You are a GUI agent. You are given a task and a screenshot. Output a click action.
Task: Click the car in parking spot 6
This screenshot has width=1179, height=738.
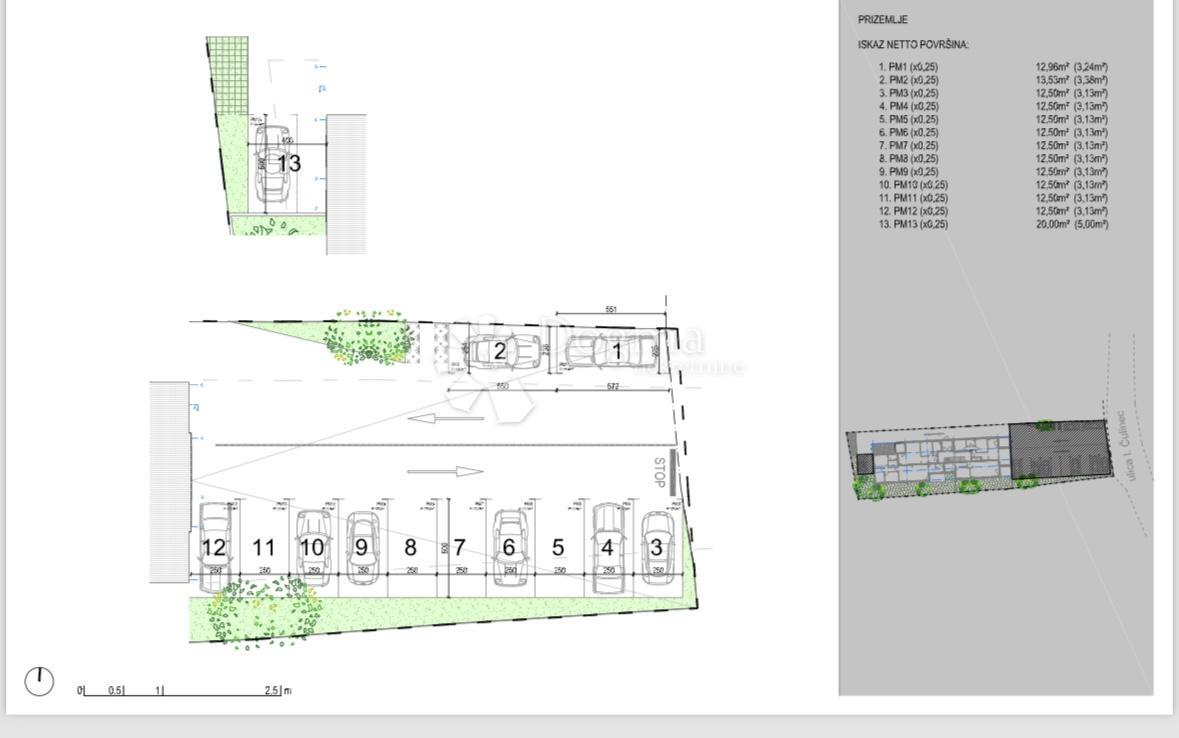point(510,546)
